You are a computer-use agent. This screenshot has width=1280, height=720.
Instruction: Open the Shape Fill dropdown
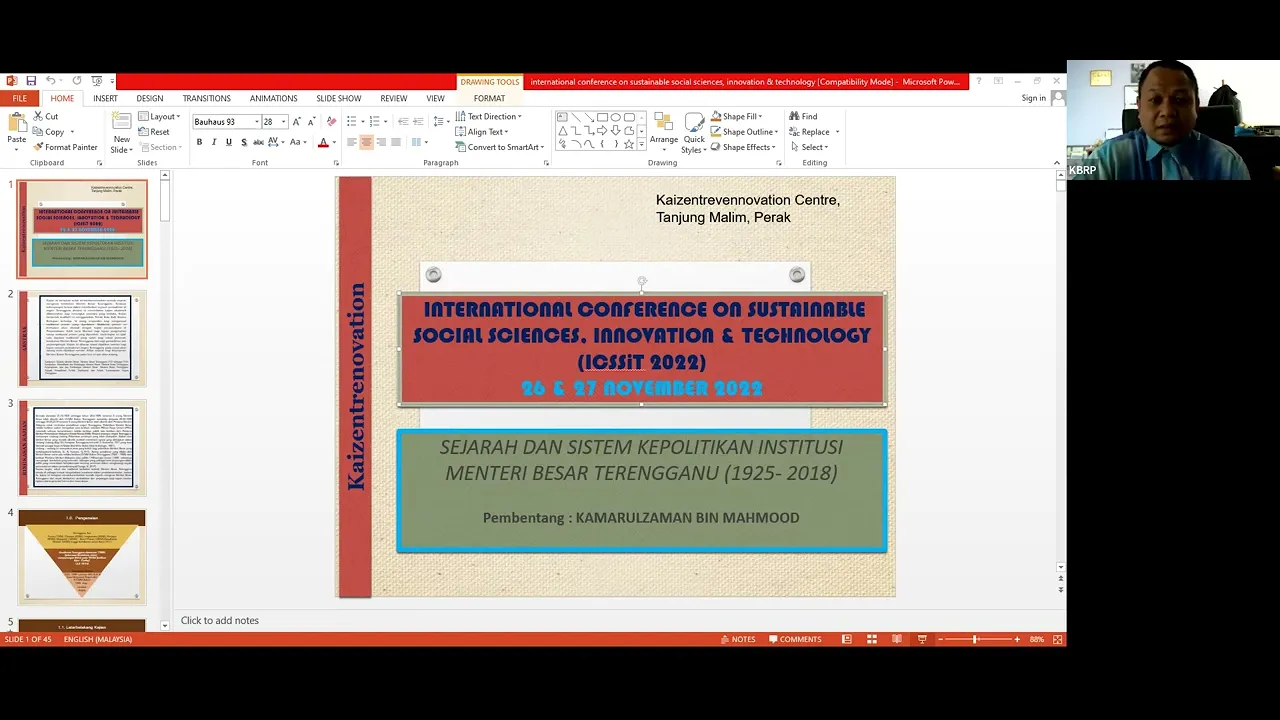click(x=737, y=117)
